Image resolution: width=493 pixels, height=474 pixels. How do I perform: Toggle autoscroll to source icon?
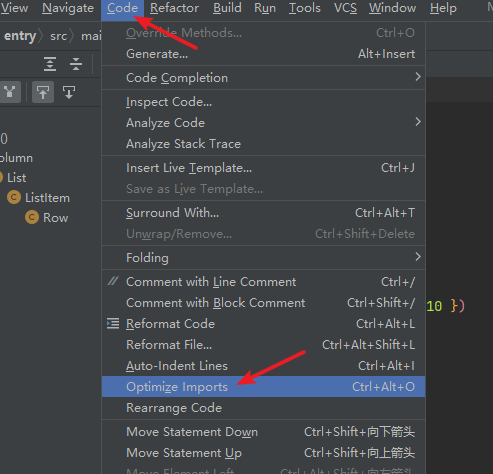click(x=43, y=92)
